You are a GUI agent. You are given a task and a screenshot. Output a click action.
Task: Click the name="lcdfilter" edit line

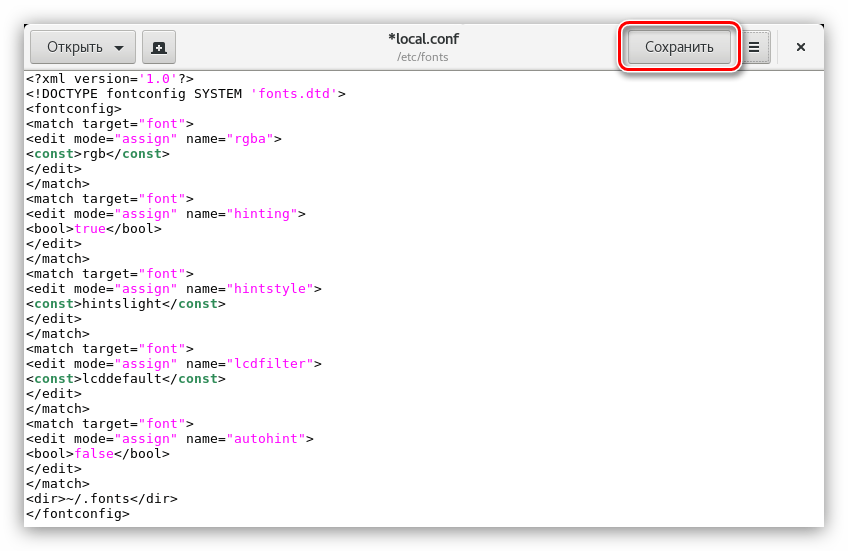coord(170,364)
